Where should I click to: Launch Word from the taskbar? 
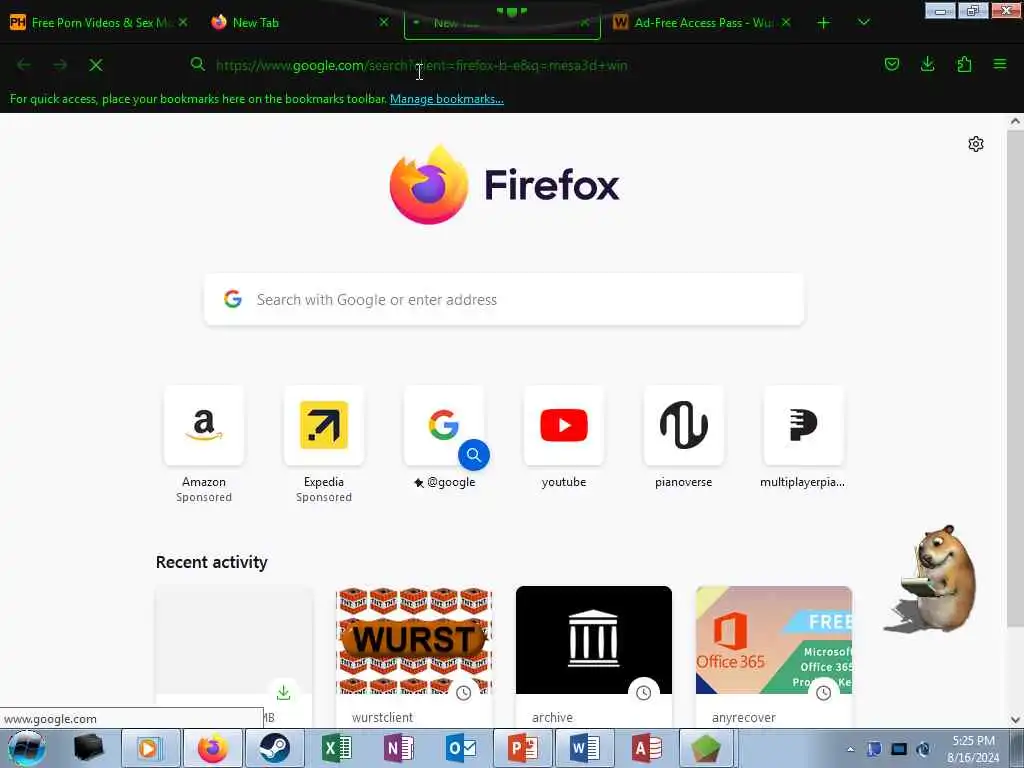pos(585,748)
